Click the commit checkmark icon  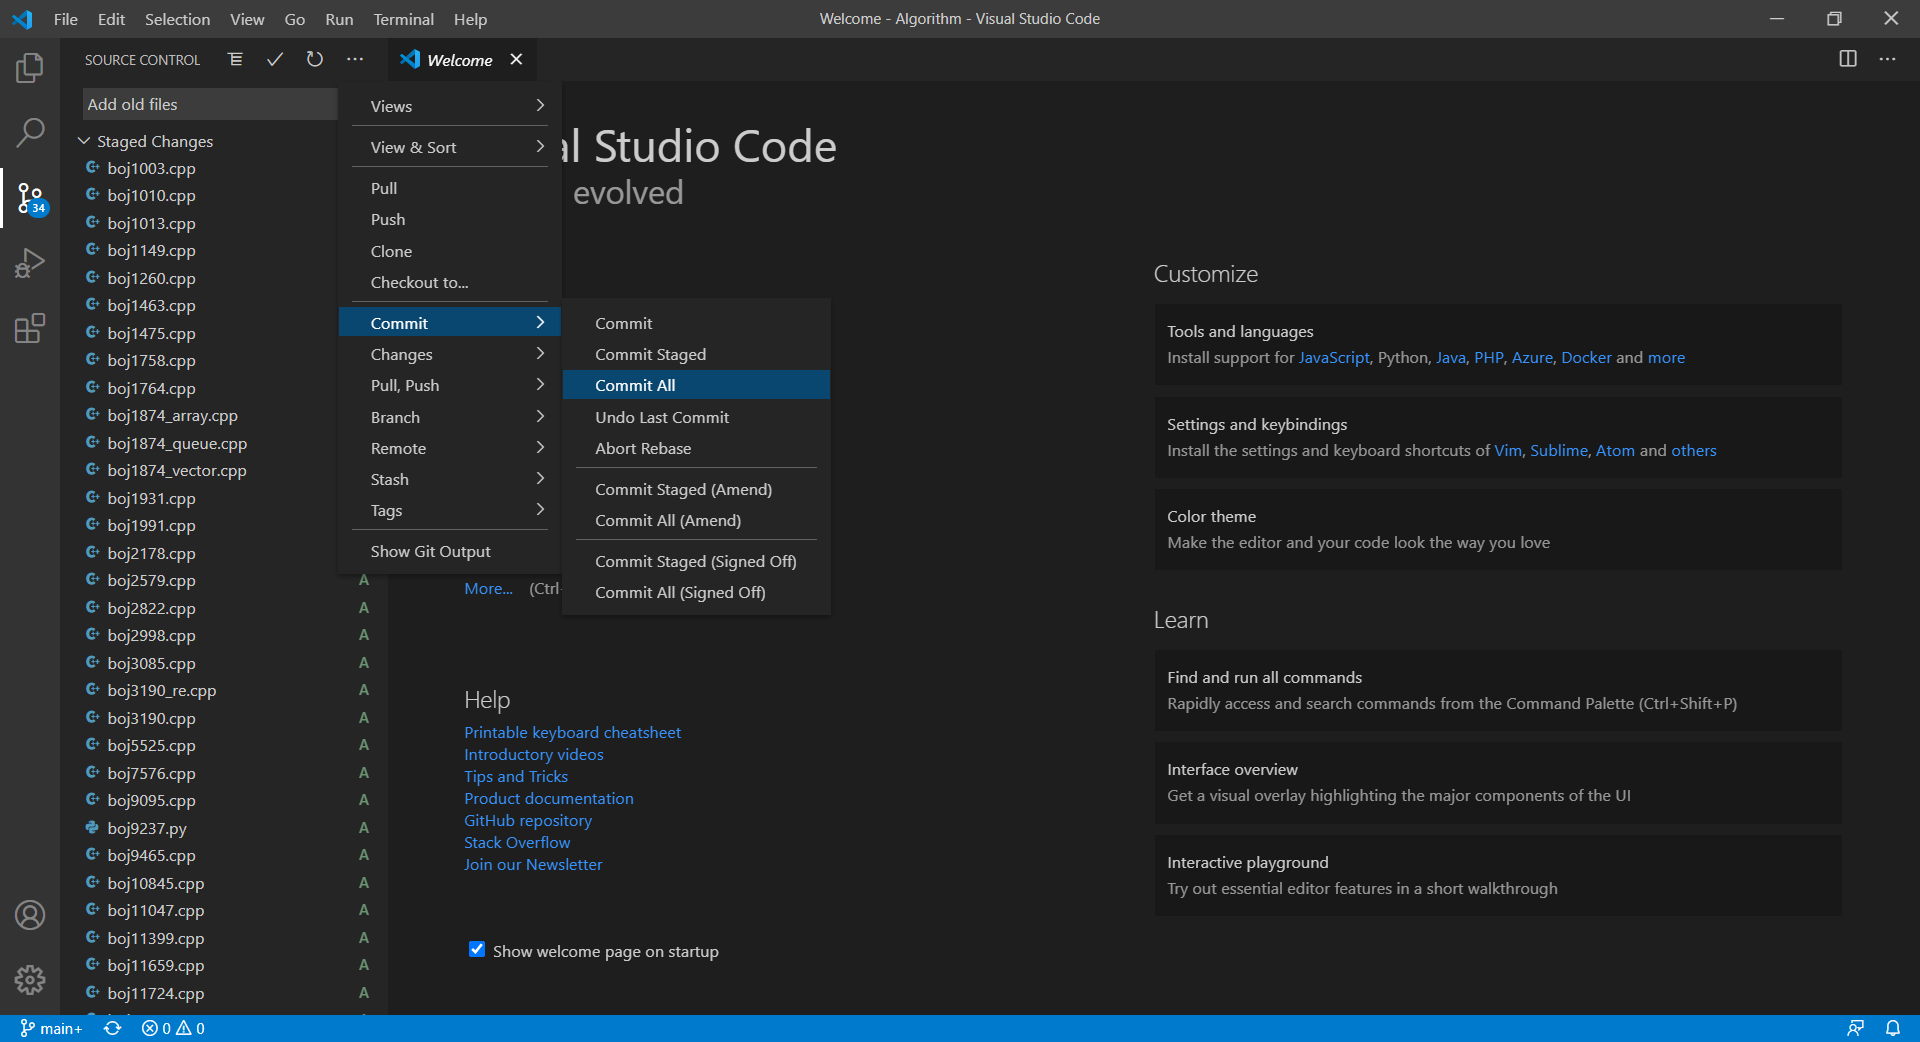click(x=275, y=59)
